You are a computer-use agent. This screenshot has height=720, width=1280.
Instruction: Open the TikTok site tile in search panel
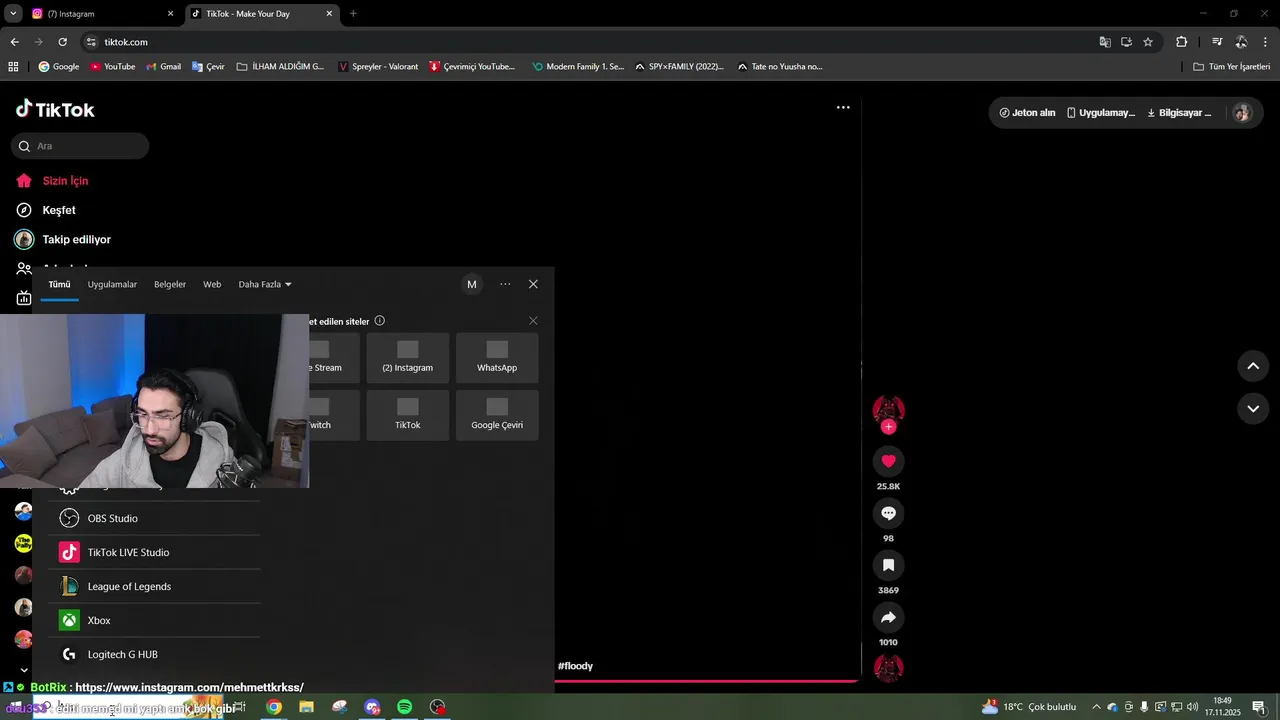(408, 415)
